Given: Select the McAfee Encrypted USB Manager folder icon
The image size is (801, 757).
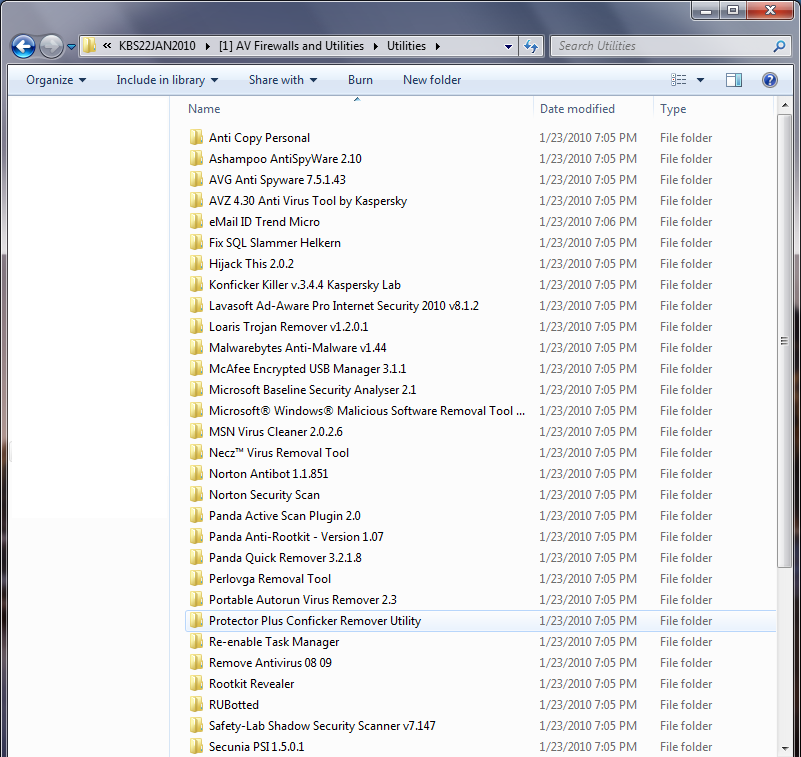Looking at the screenshot, I should (x=196, y=368).
